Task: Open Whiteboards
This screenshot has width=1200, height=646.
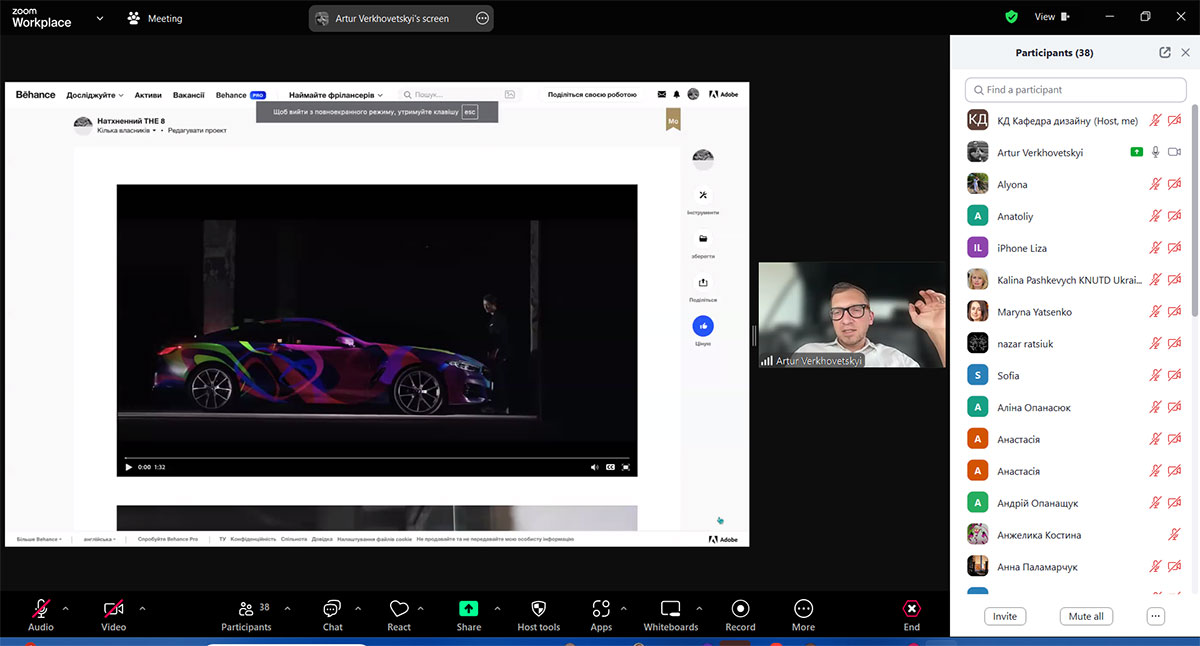Action: 671,613
